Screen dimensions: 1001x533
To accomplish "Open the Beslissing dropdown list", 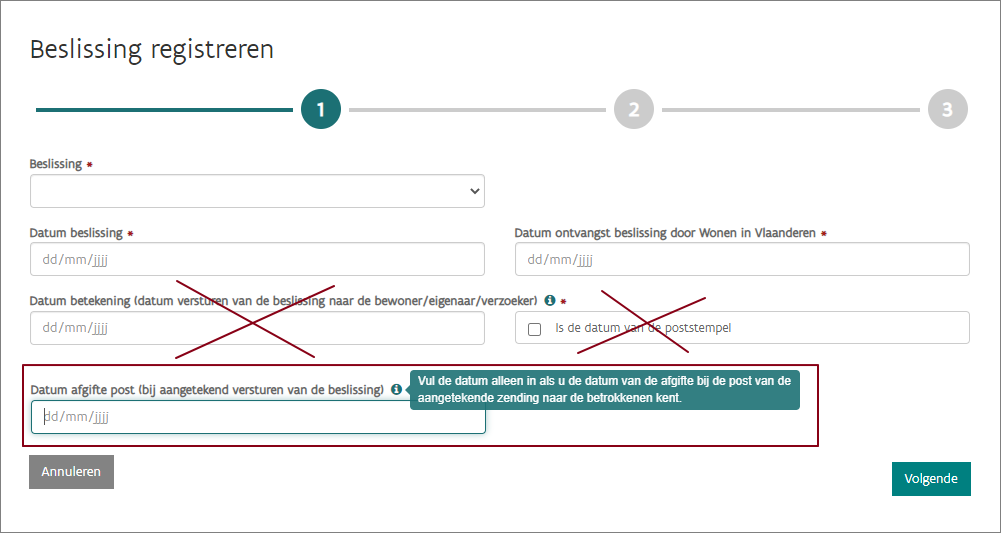I will pos(257,191).
